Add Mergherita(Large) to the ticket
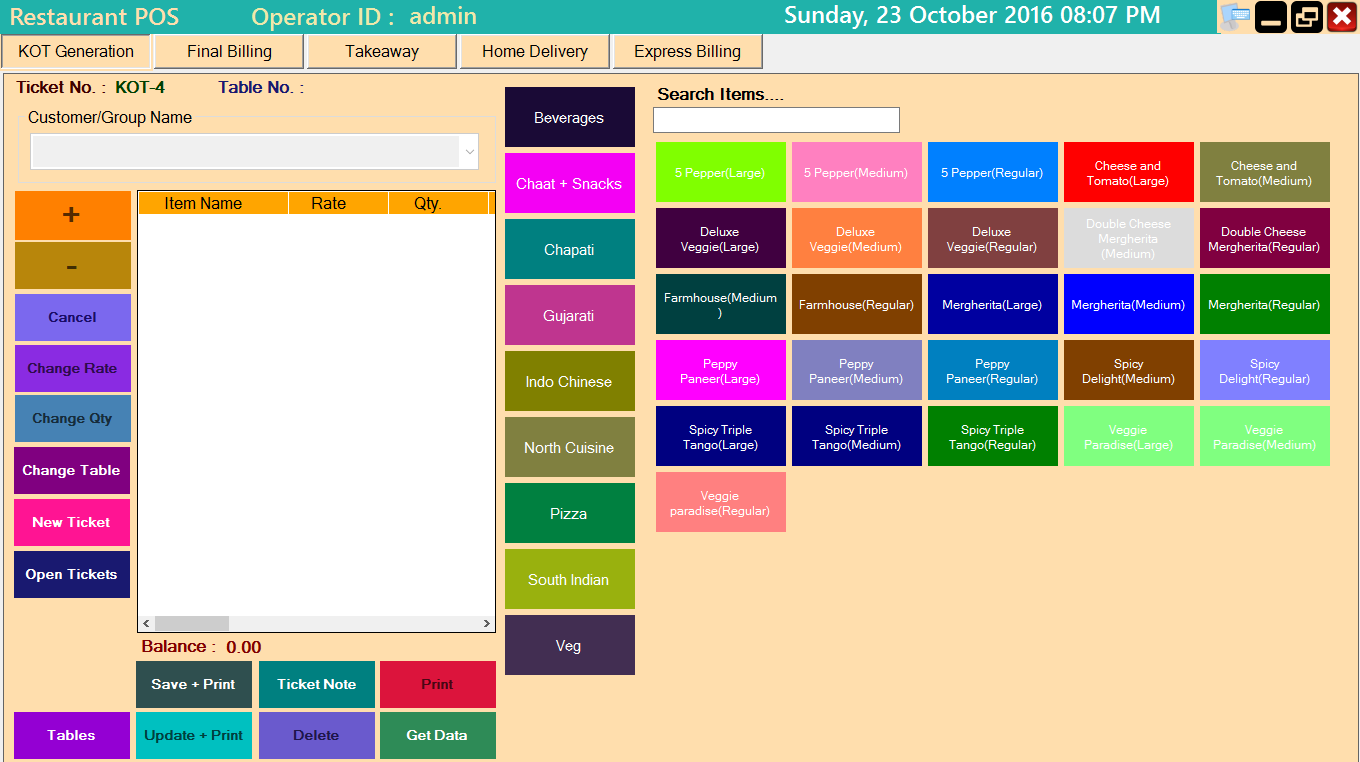The height and width of the screenshot is (762, 1360). (x=992, y=304)
